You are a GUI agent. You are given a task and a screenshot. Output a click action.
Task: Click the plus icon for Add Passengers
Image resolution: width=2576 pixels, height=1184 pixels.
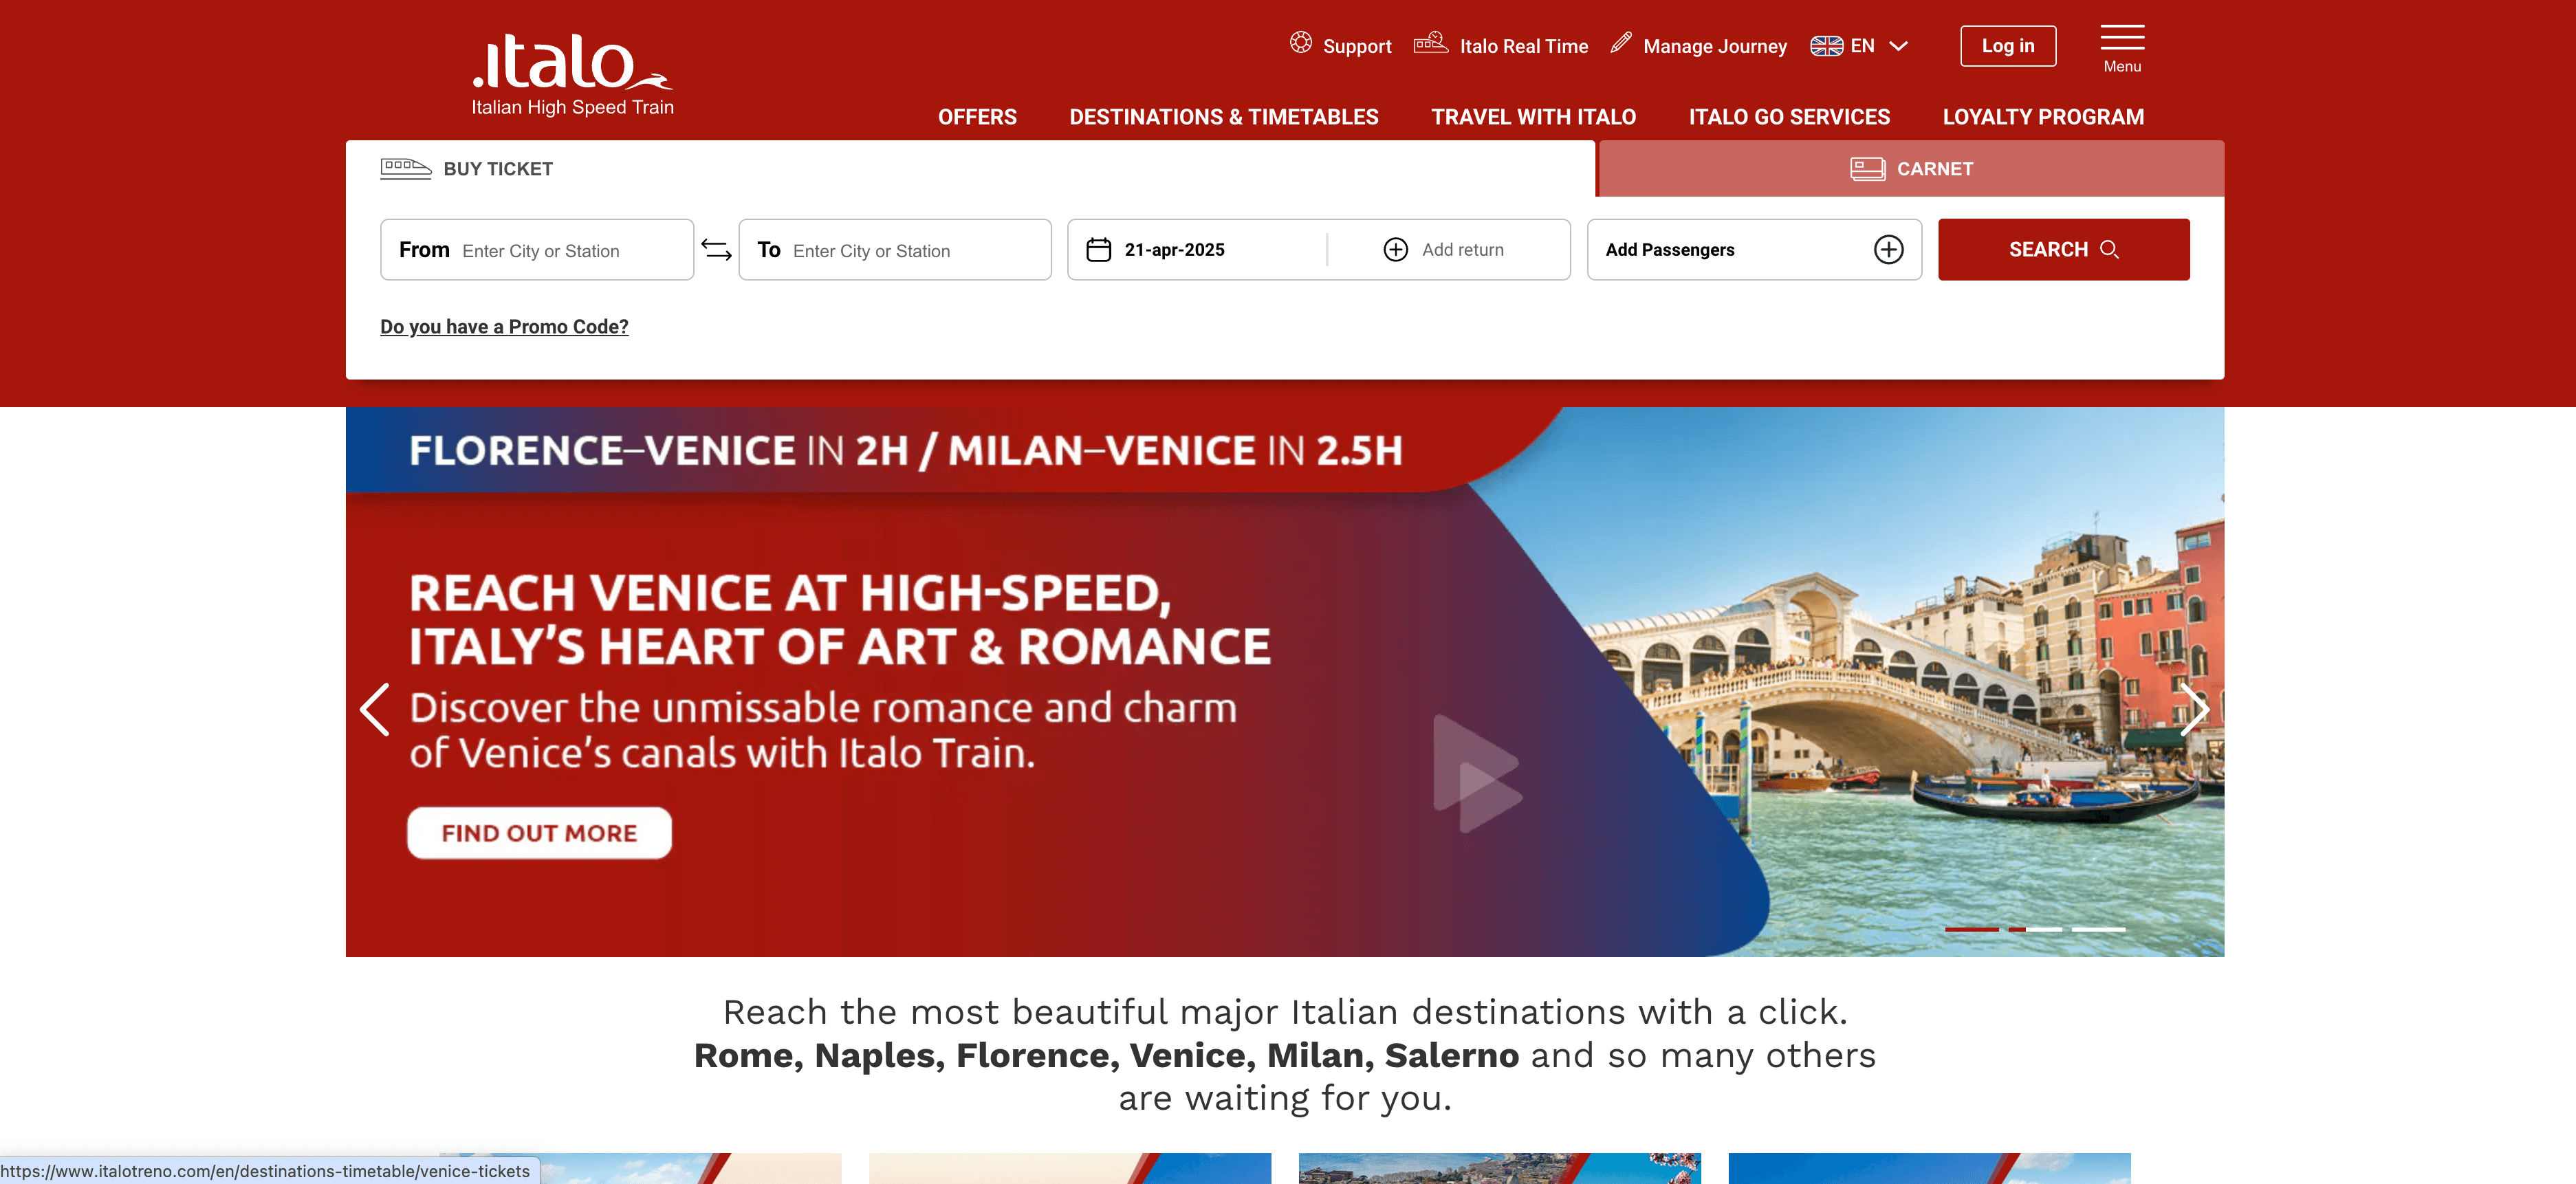[x=1888, y=249]
